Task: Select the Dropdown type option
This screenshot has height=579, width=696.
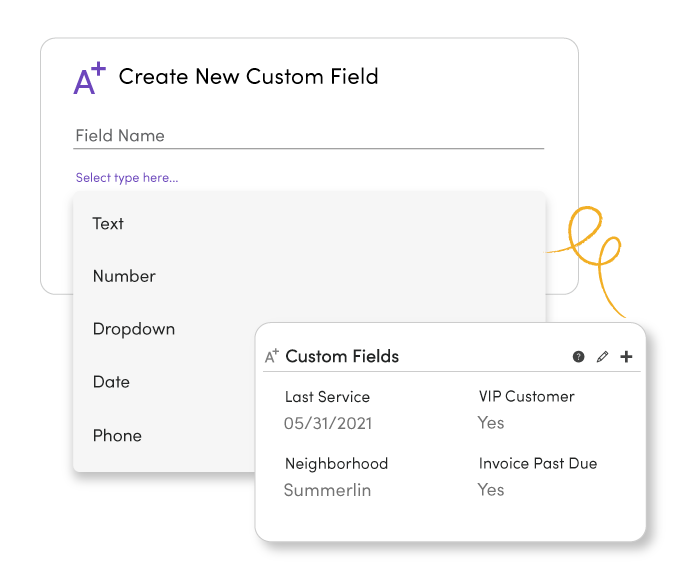Action: click(x=133, y=329)
